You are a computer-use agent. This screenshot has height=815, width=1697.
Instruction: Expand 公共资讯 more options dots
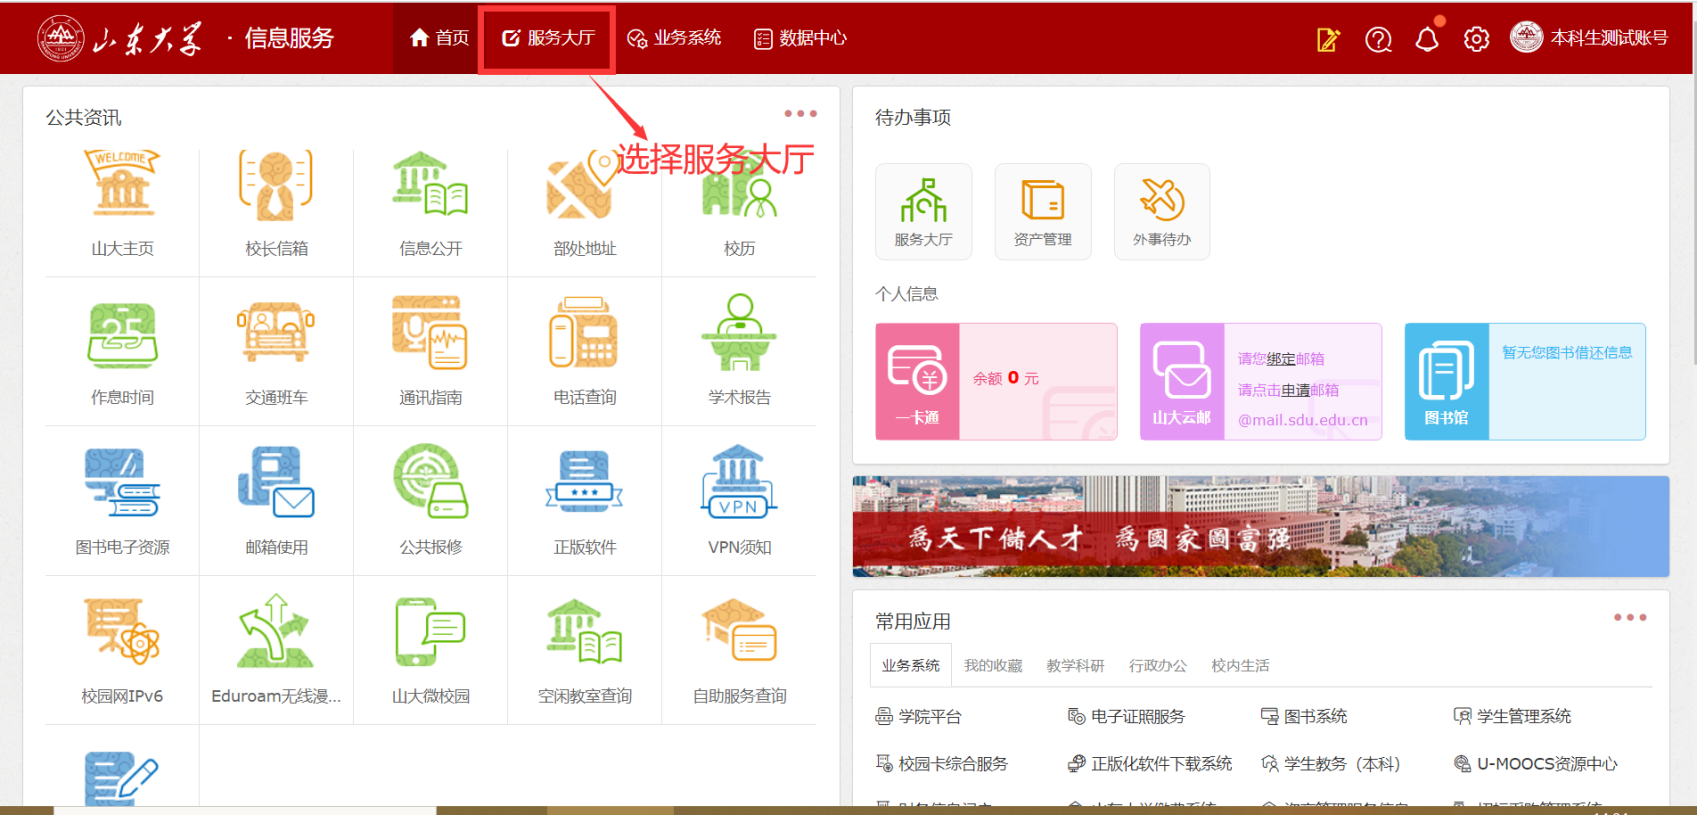pyautogui.click(x=800, y=114)
